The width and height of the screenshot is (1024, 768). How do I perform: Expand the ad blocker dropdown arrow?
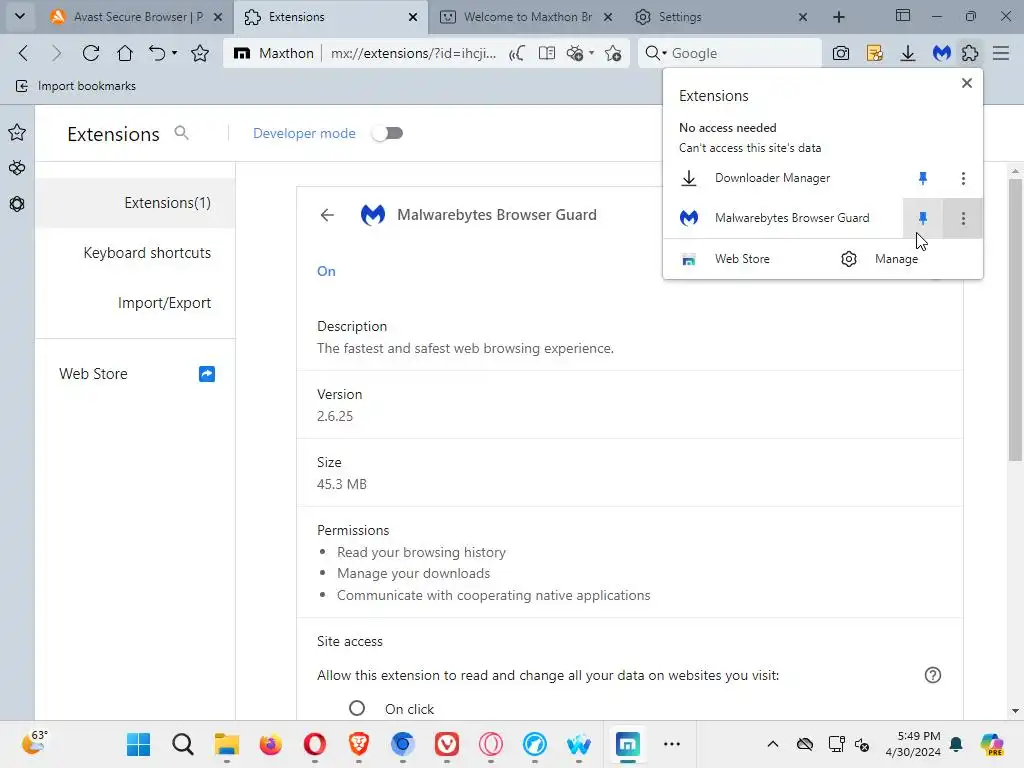(x=592, y=53)
